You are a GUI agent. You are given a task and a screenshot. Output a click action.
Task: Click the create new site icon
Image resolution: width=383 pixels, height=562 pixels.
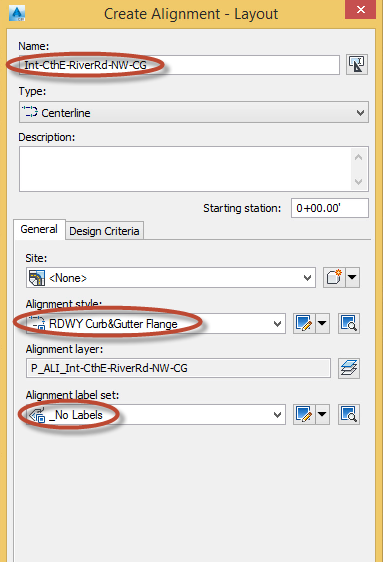coord(334,277)
